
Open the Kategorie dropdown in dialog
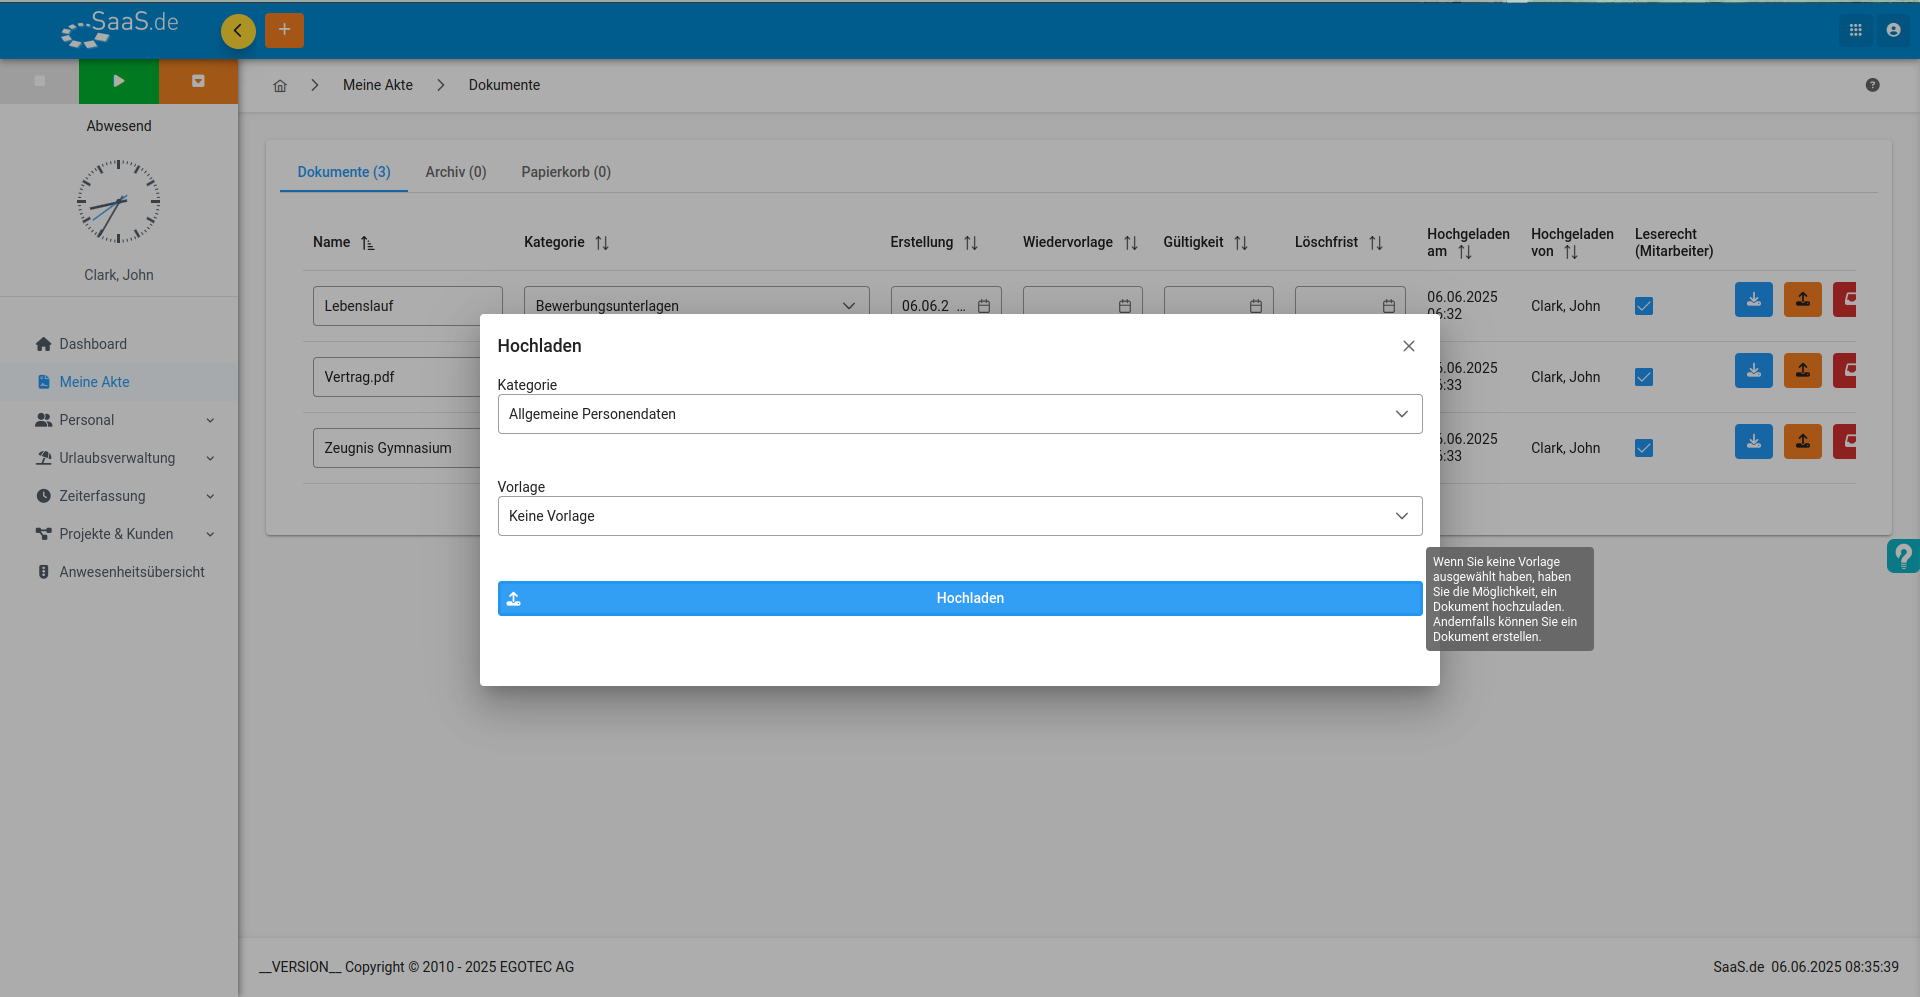[960, 414]
